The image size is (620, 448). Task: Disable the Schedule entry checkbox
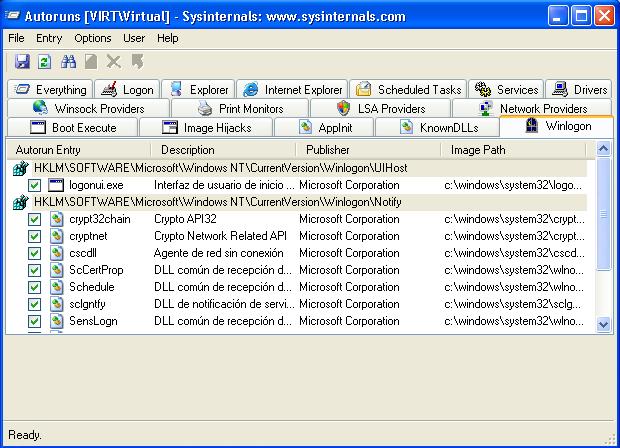pos(34,287)
